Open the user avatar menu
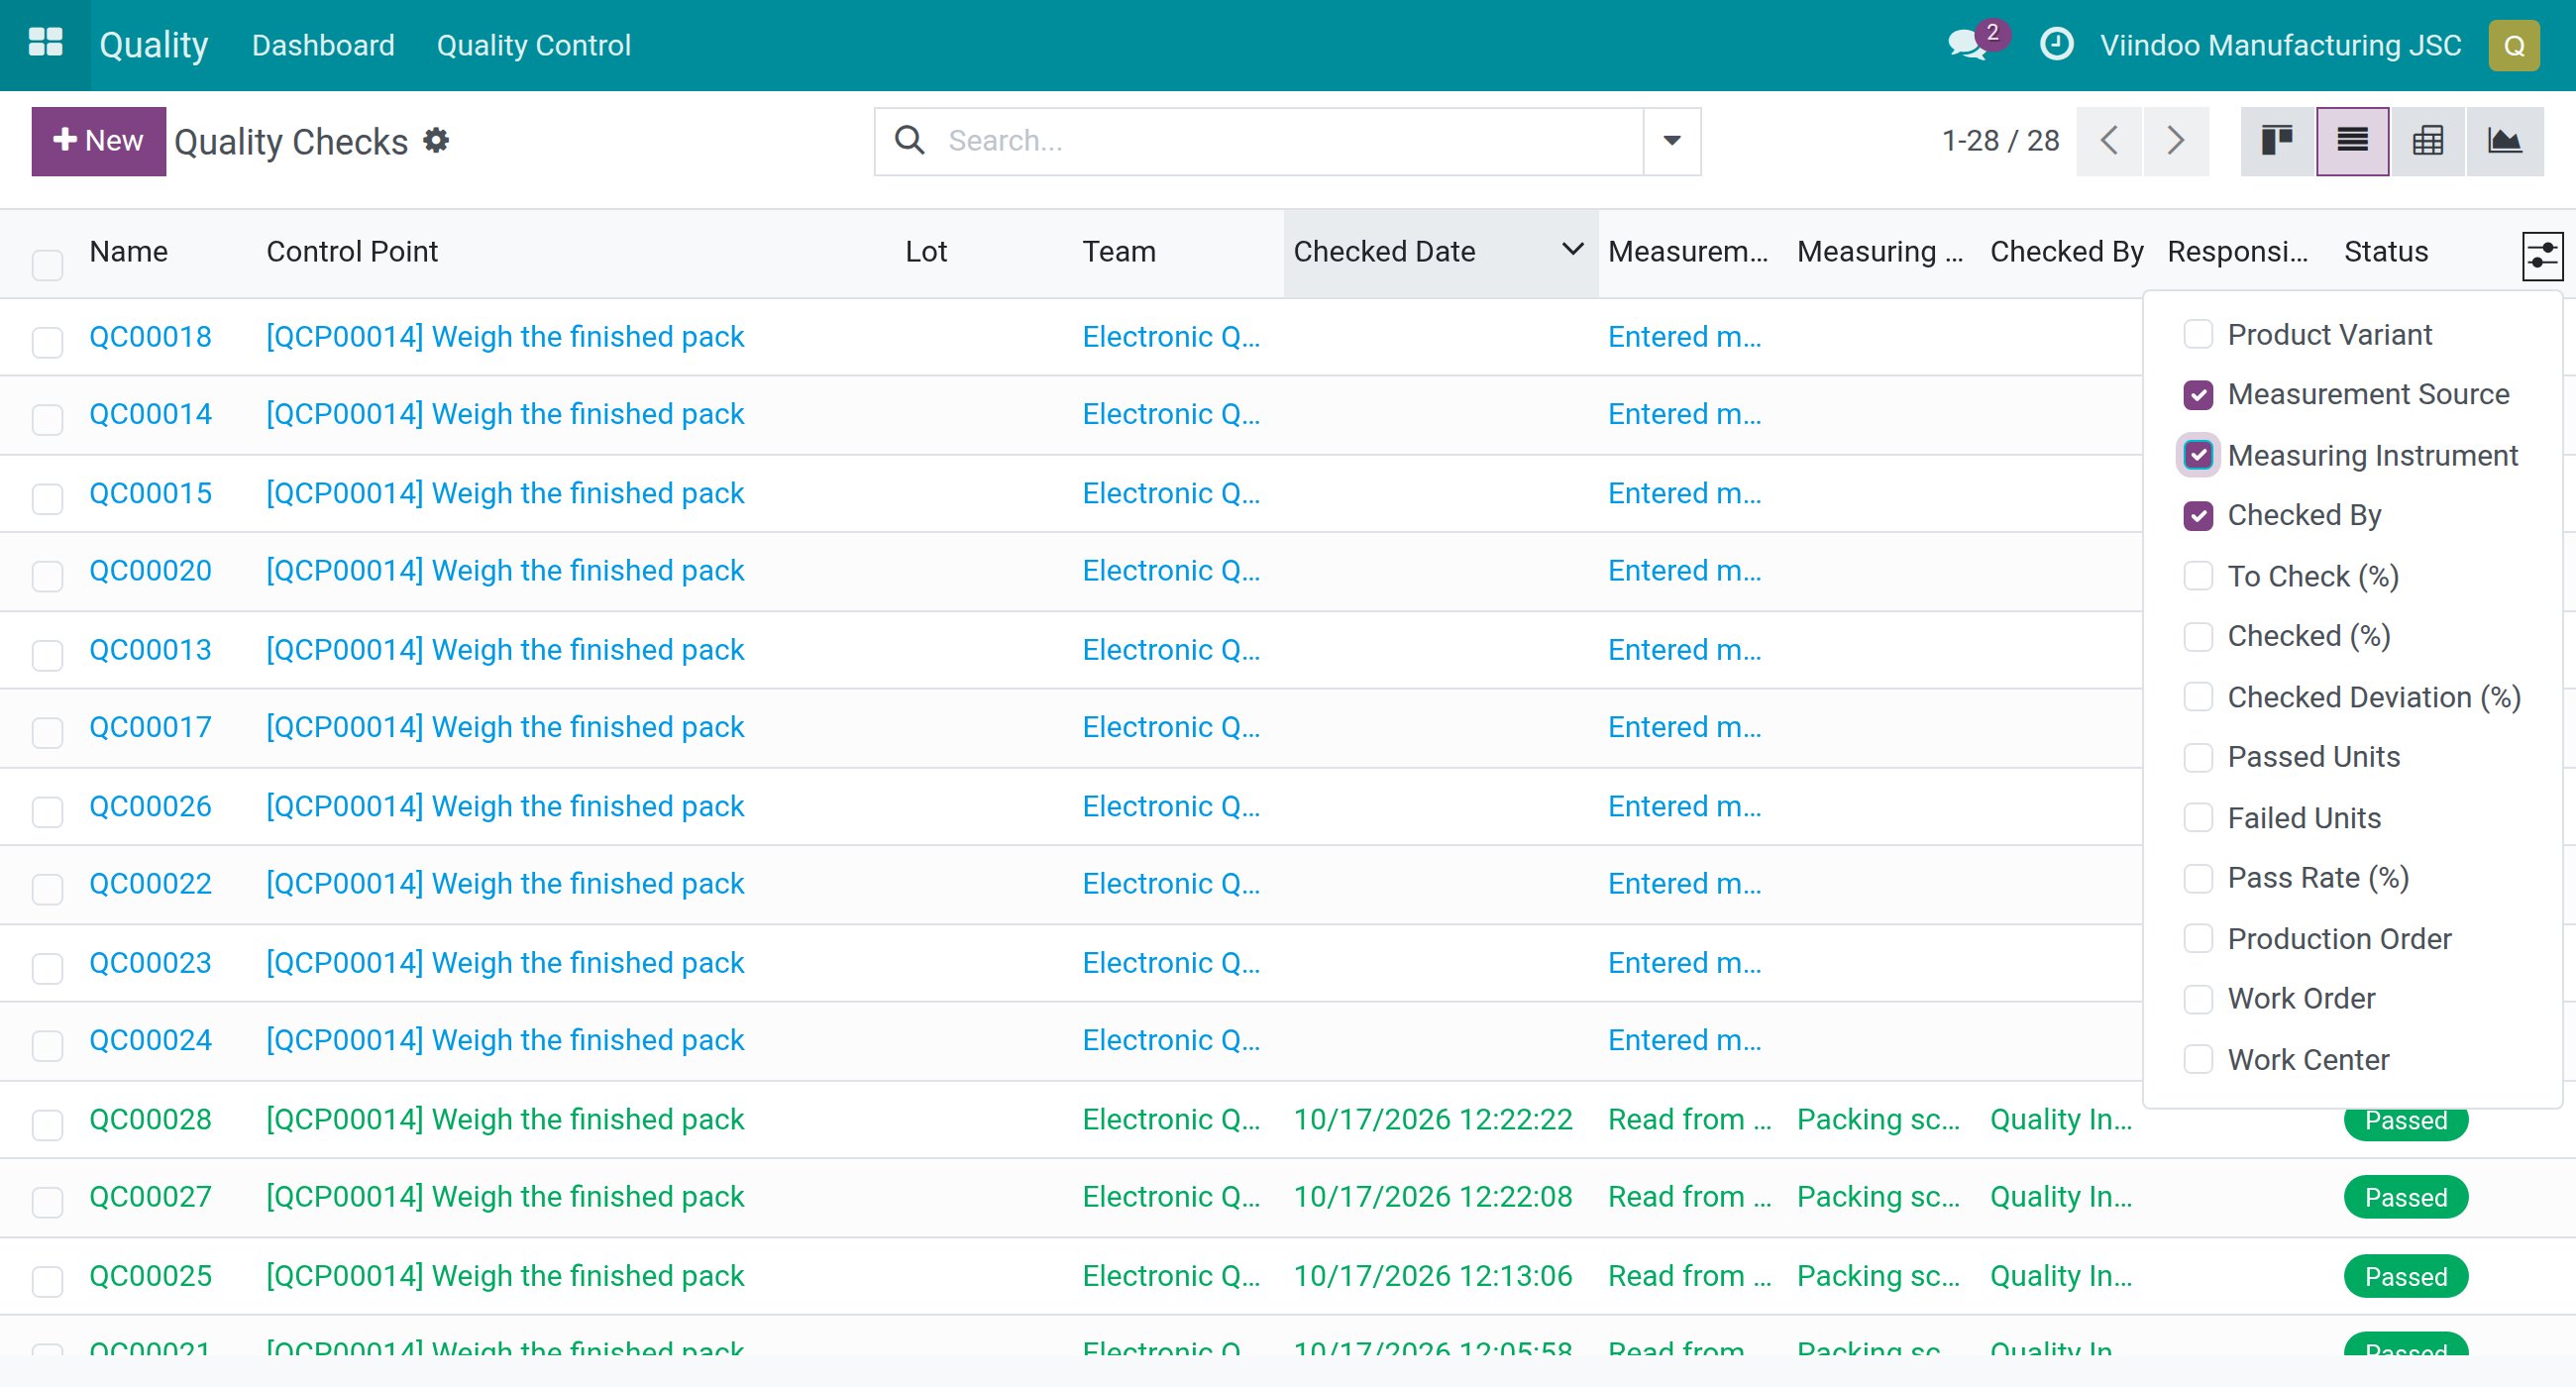This screenshot has width=2576, height=1387. pyautogui.click(x=2513, y=45)
